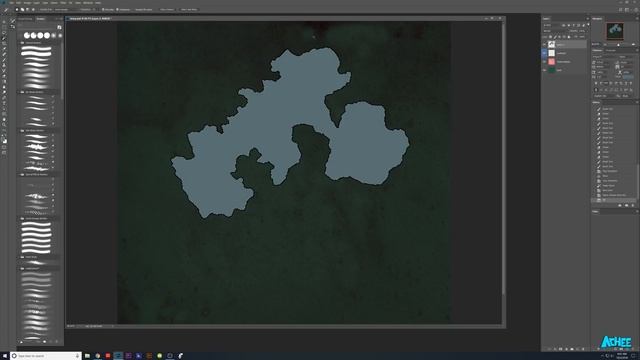Select the Move tool in the toolbar

point(4,22)
